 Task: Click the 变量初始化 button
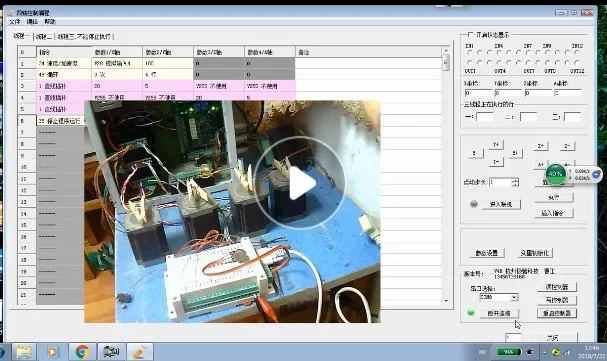[x=535, y=253]
